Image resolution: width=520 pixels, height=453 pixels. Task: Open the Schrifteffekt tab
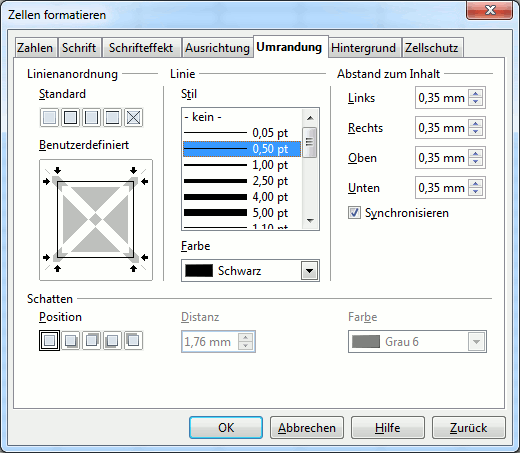[x=141, y=48]
